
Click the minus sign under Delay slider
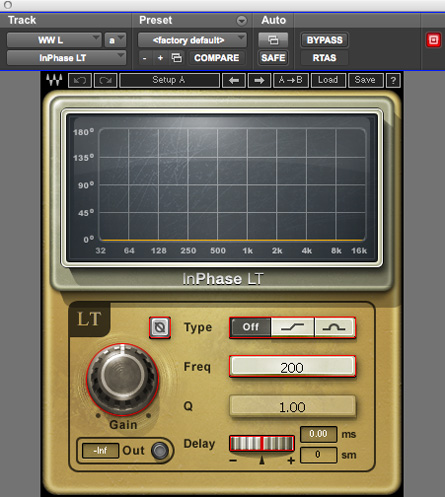pyautogui.click(x=233, y=461)
